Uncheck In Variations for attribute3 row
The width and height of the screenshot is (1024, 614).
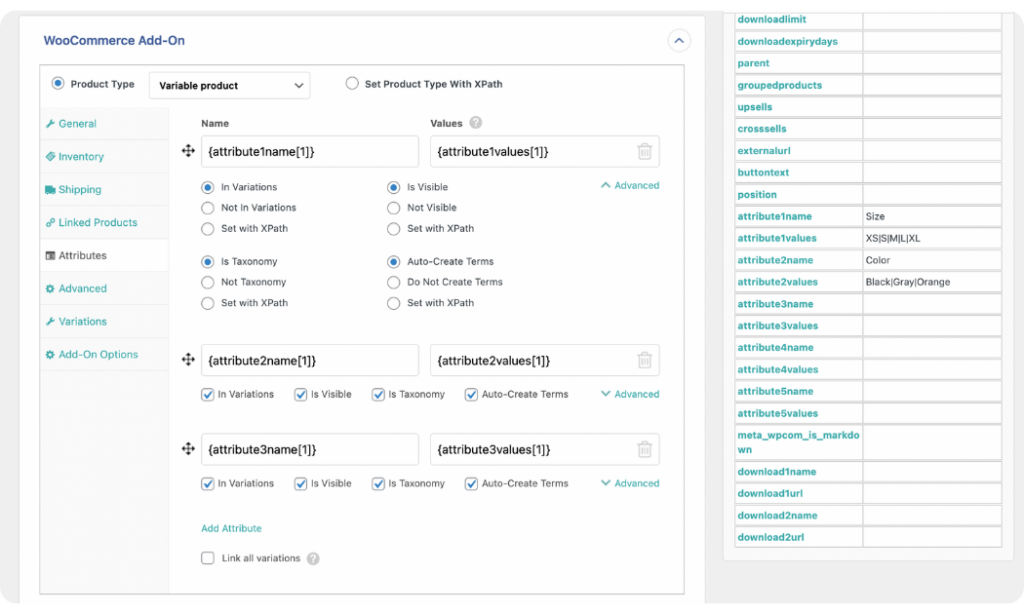[208, 483]
